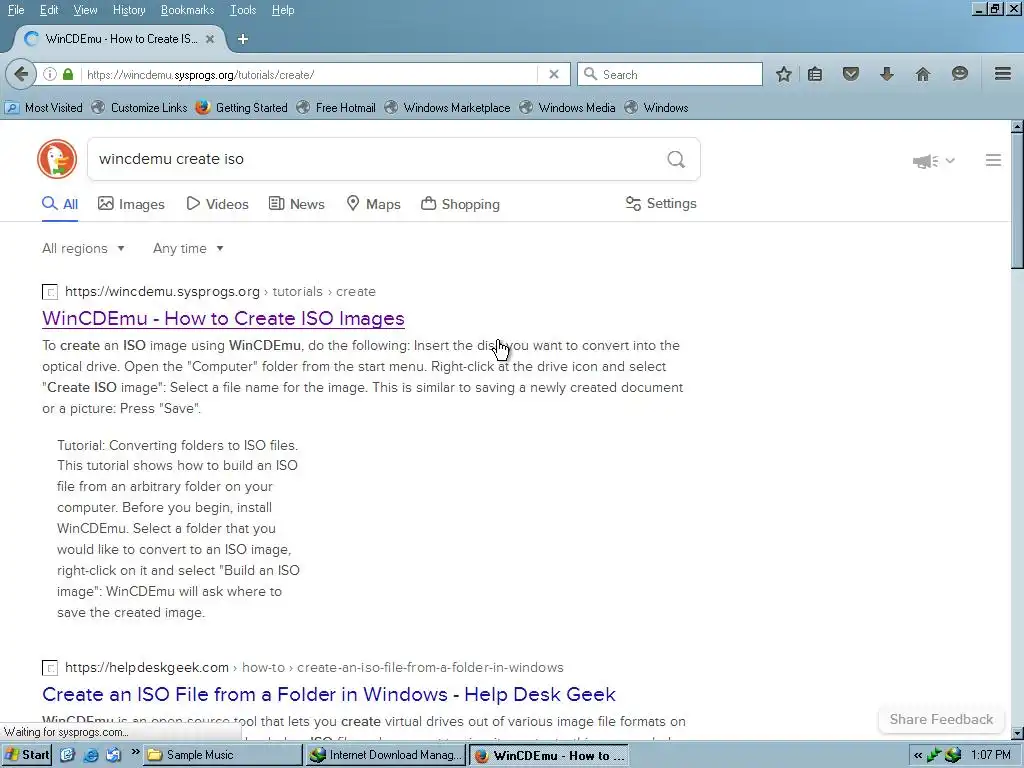
Task: Click the chat bubble smiley toolbar icon
Action: tap(959, 74)
